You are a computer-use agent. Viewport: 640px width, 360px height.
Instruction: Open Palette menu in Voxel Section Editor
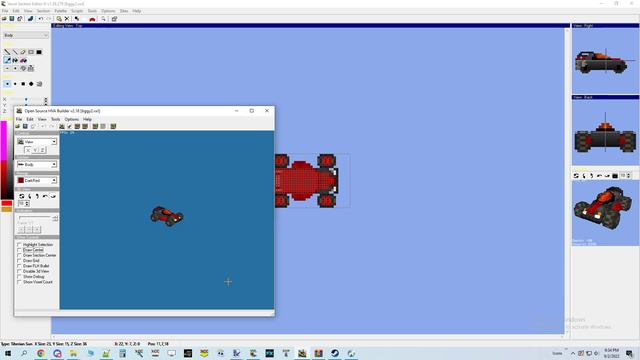click(x=61, y=11)
